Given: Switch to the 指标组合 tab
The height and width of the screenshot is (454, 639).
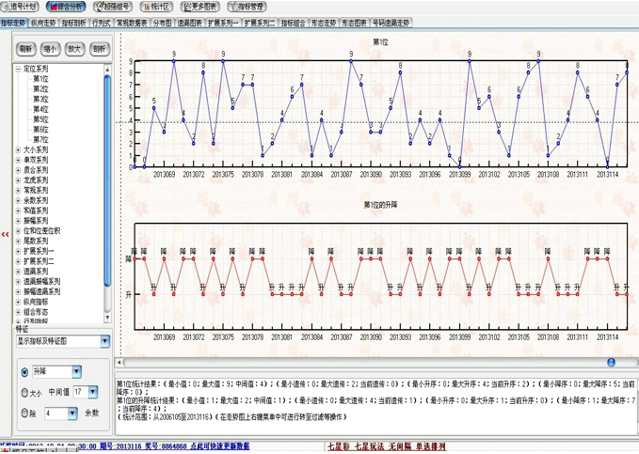Looking at the screenshot, I should [x=293, y=23].
